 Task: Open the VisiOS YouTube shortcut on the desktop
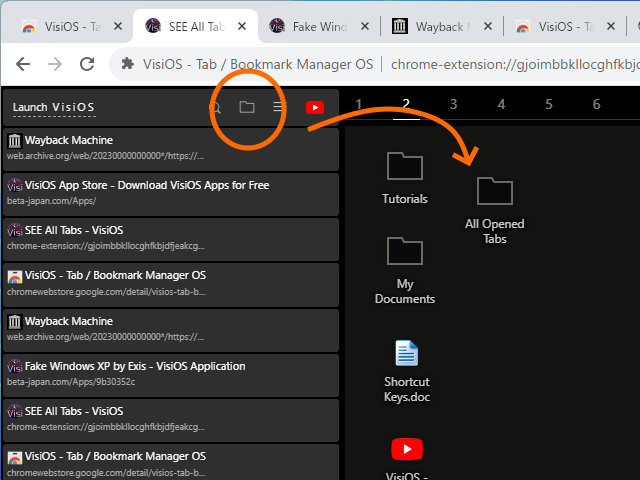pyautogui.click(x=407, y=458)
